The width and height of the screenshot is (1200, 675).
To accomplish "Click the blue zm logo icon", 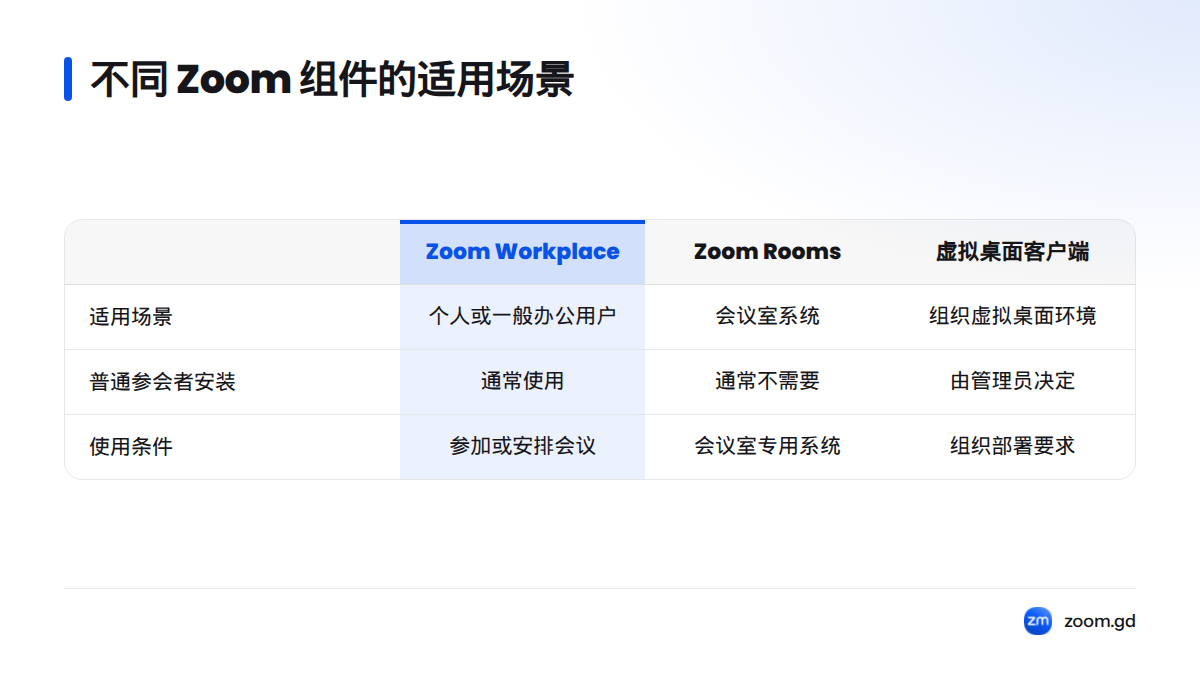I will coord(1038,621).
